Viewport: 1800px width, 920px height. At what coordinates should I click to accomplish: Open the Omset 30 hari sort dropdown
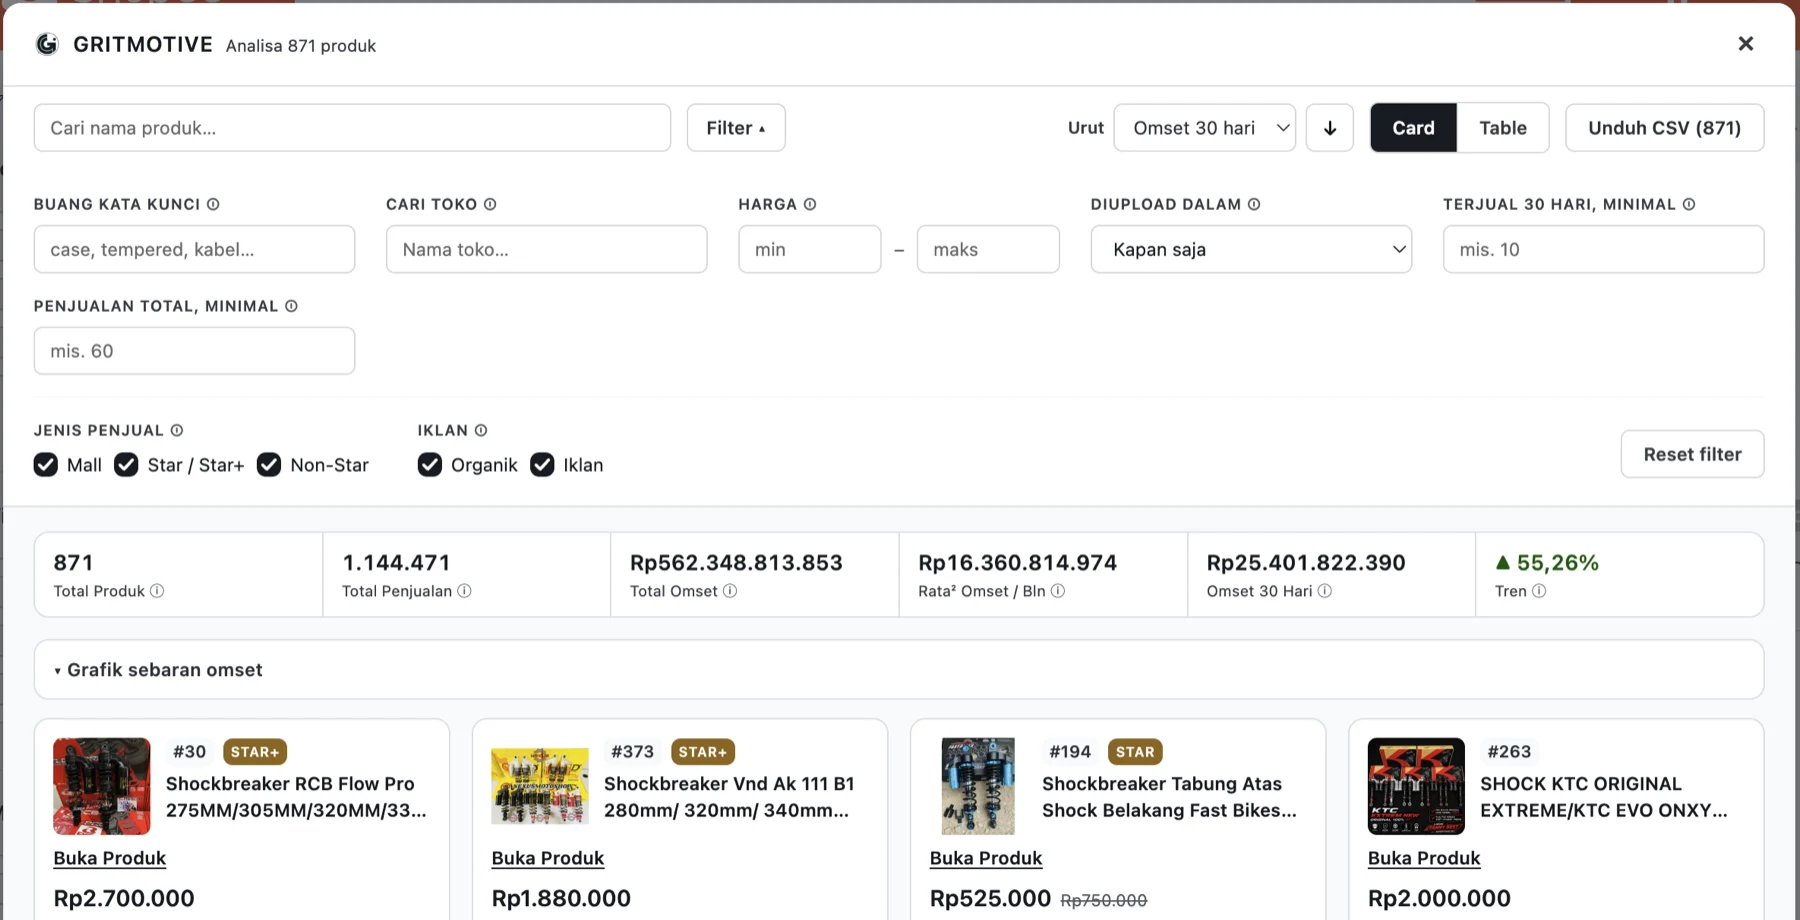(x=1205, y=128)
